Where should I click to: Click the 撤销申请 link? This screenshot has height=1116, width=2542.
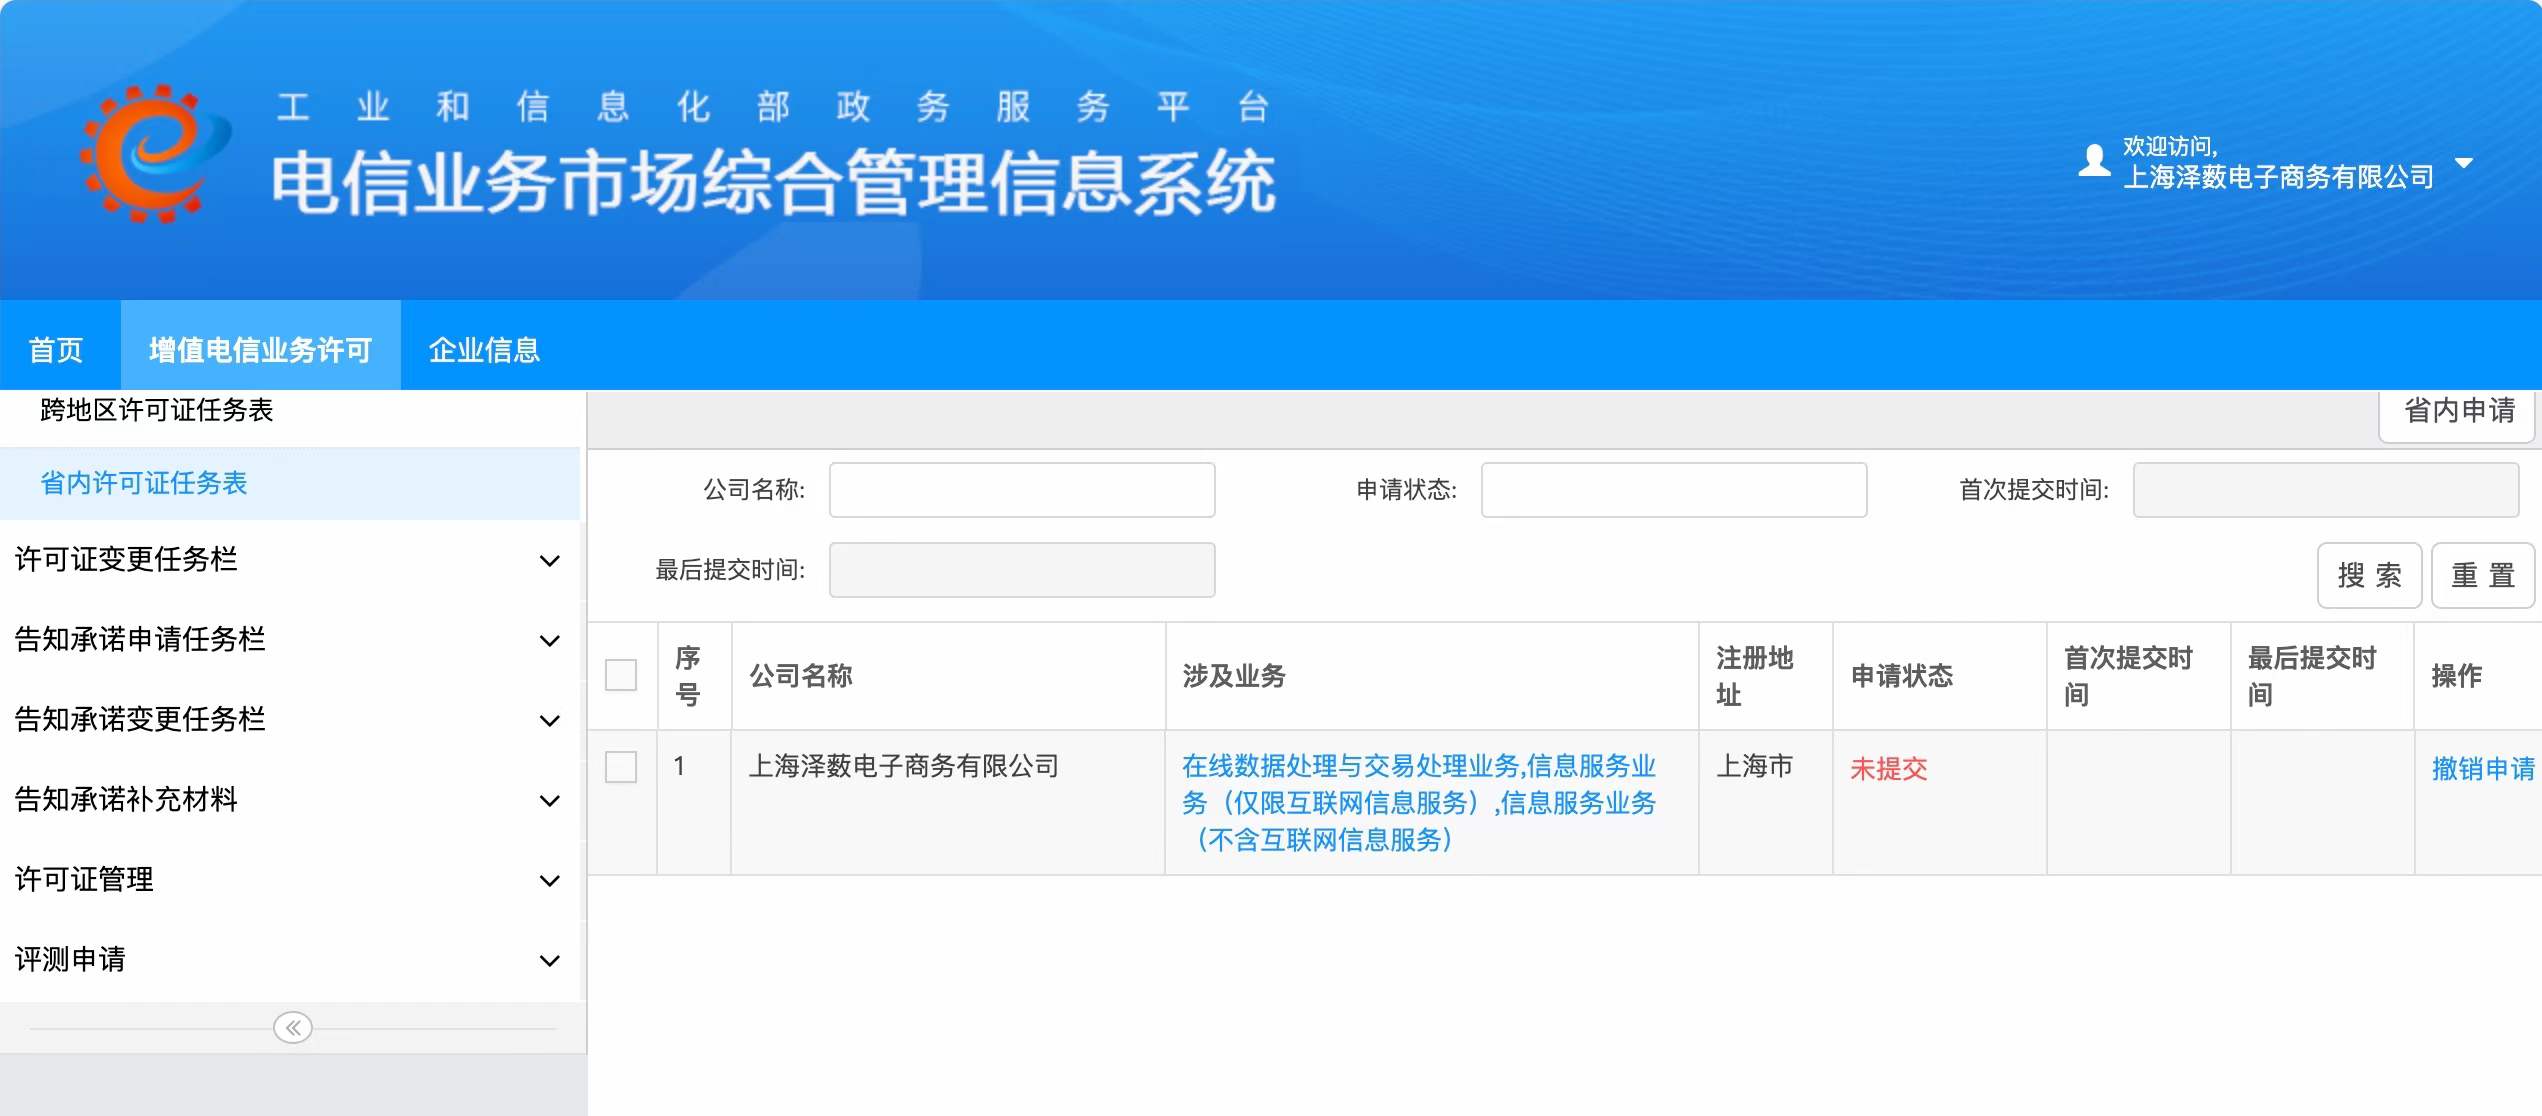[2482, 768]
